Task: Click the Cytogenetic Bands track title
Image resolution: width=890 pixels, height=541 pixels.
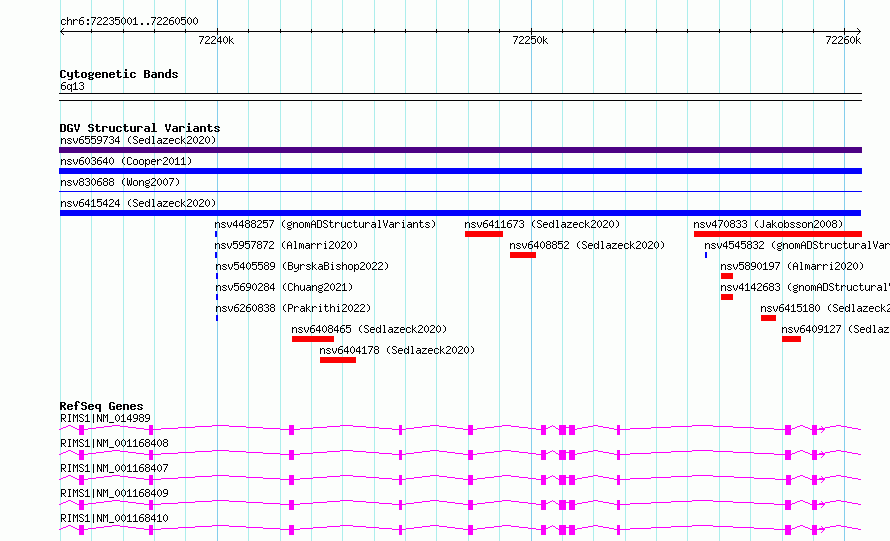Action: 119,74
